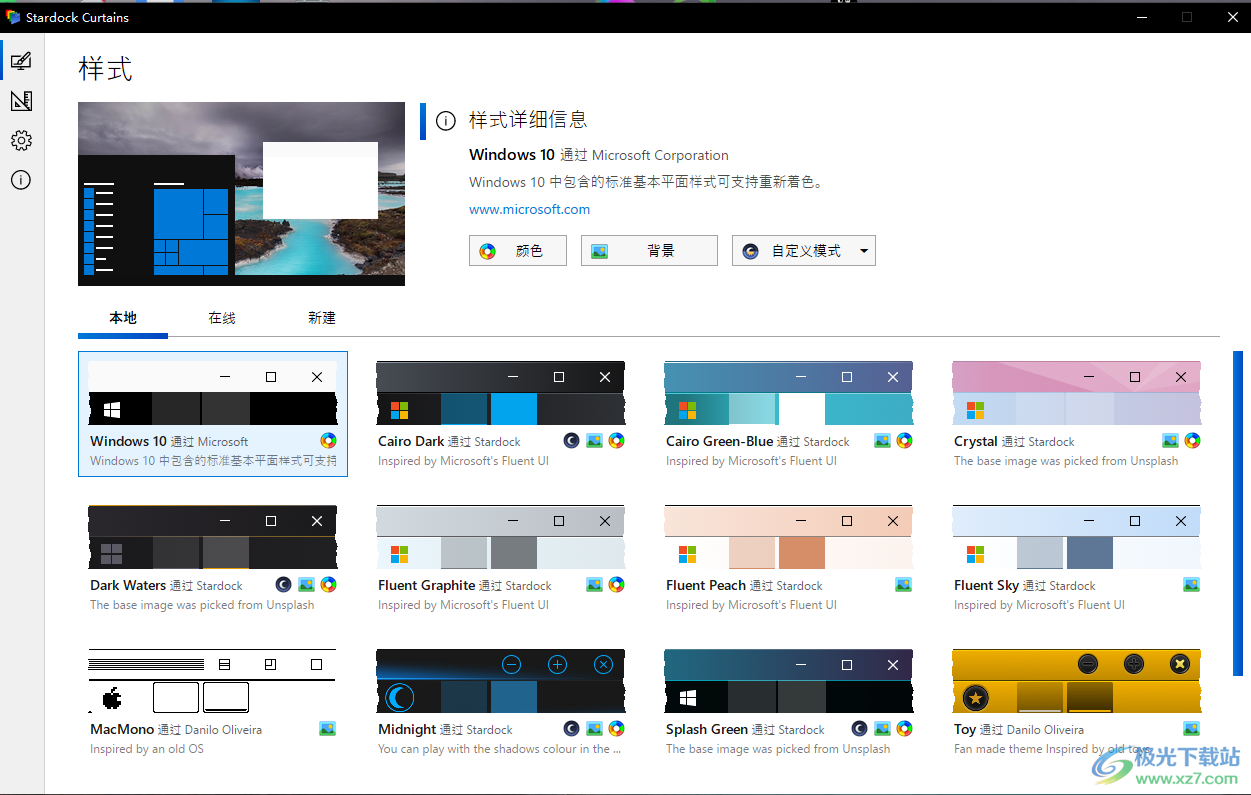Open the 自定义模式 dropdown
Screen dimensions: 1251x795
(x=803, y=250)
